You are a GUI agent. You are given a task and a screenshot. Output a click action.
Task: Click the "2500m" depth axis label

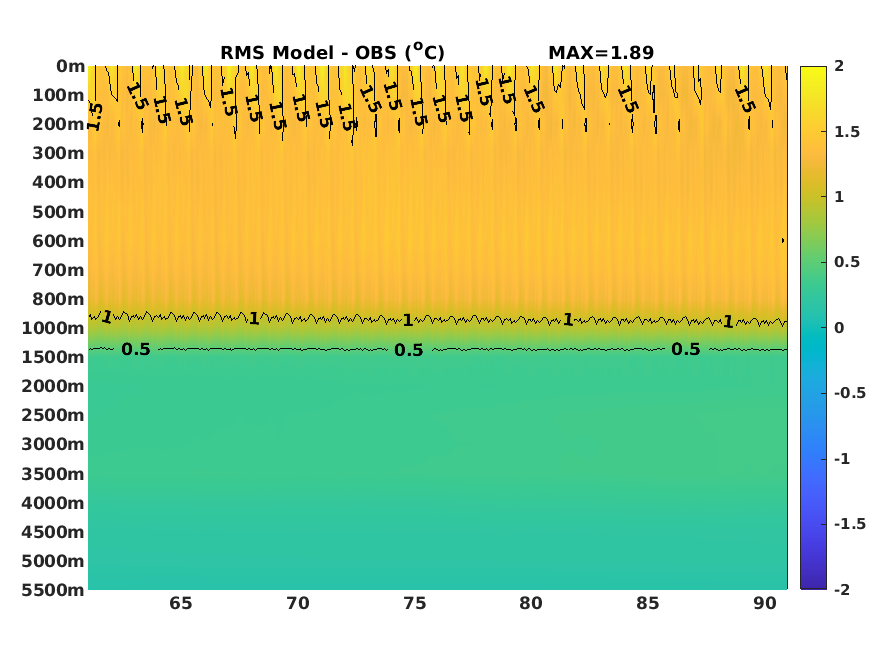(x=53, y=415)
